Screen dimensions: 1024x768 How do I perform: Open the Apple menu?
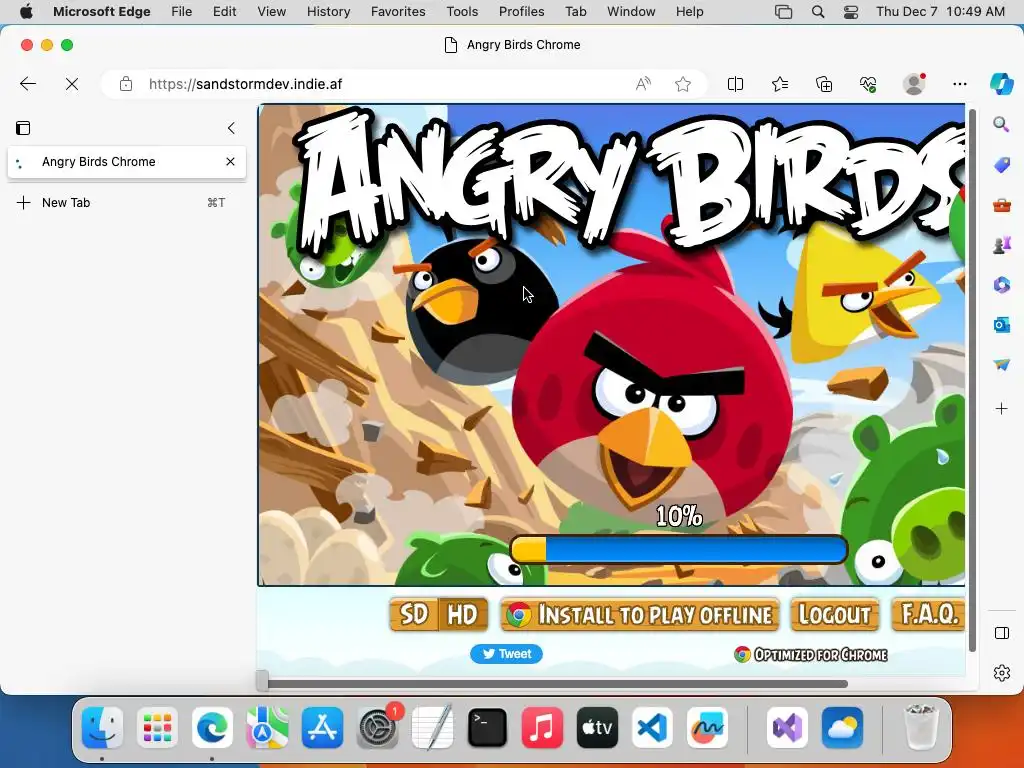coord(27,11)
